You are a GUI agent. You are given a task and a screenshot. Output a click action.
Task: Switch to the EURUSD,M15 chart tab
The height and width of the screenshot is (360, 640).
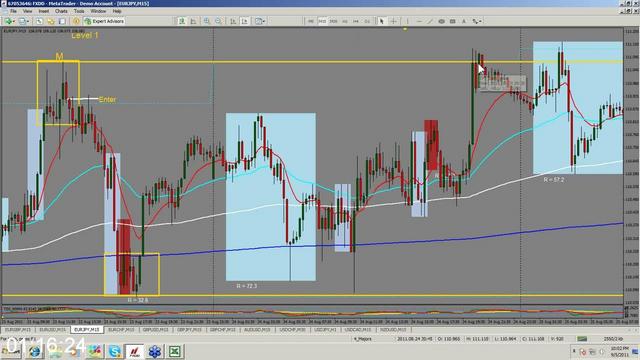coord(52,329)
